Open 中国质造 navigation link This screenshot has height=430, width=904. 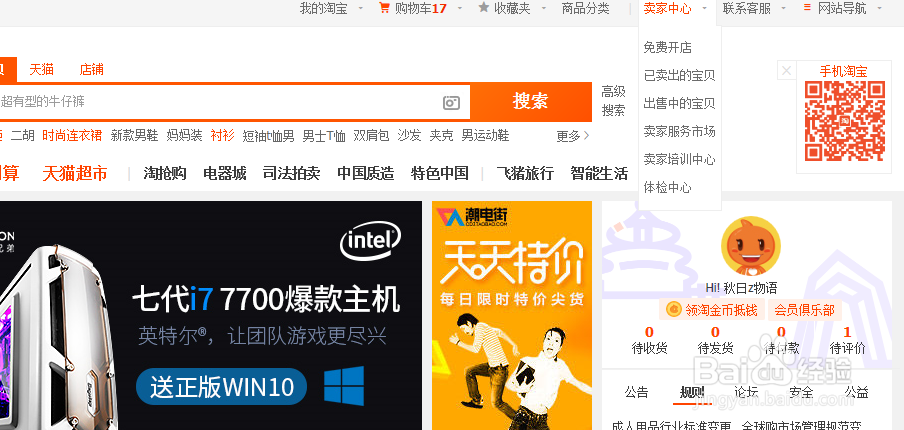pyautogui.click(x=366, y=173)
